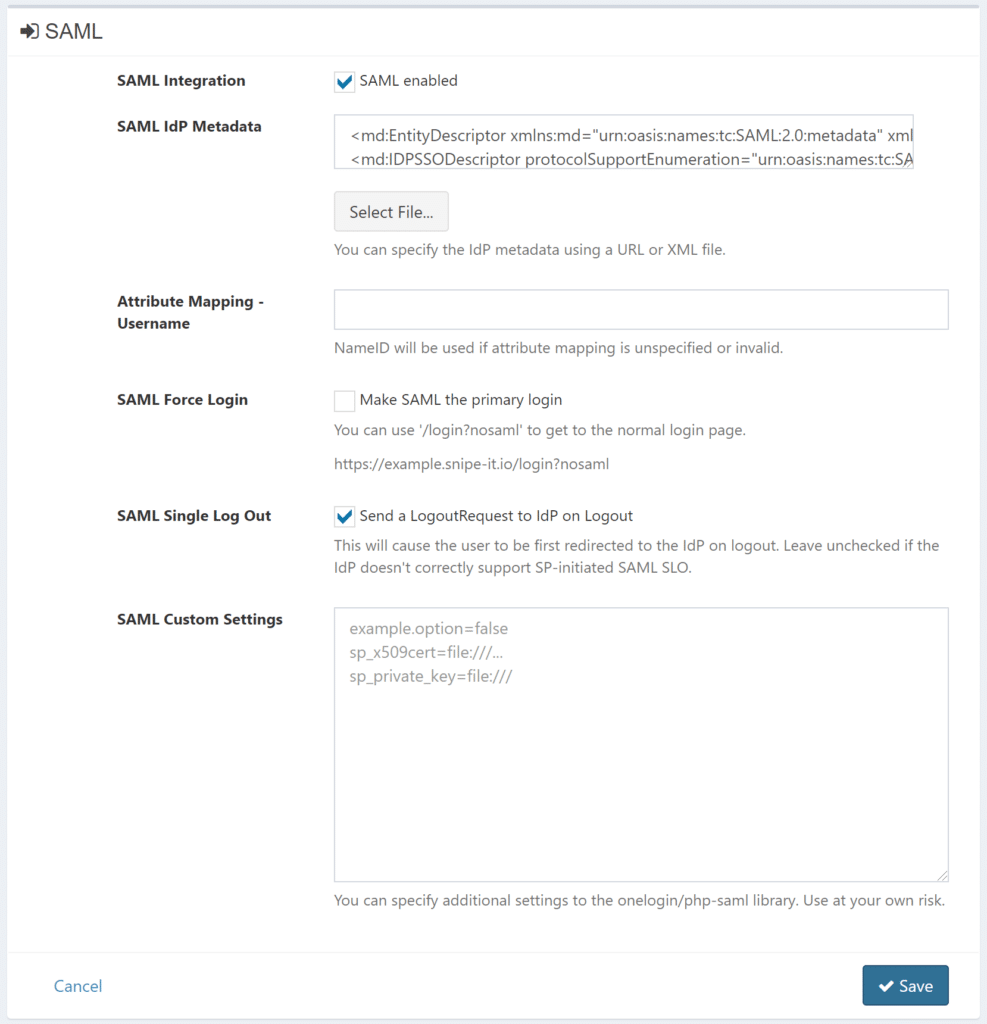The image size is (987, 1024).
Task: Click the Cancel link
Action: tap(78, 986)
